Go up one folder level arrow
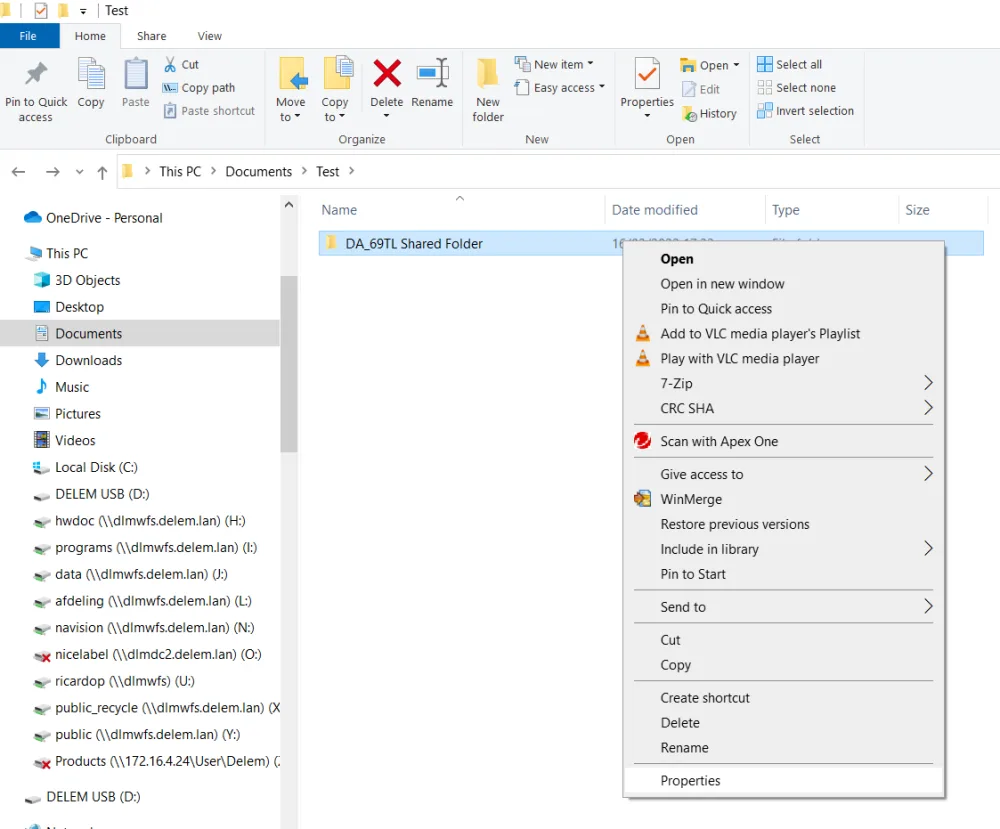This screenshot has height=829, width=1000. [102, 172]
